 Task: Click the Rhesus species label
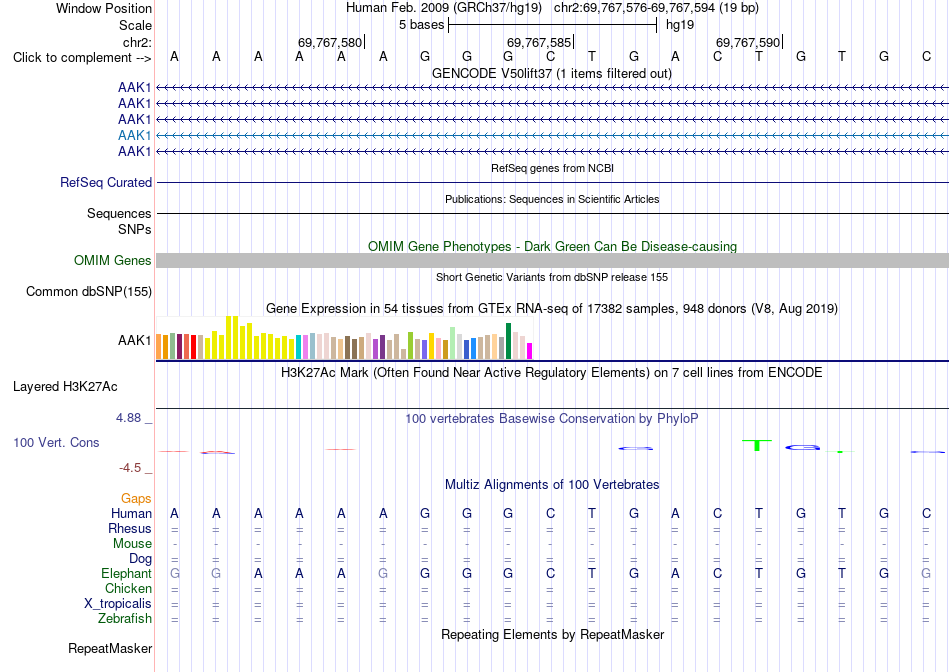(x=130, y=528)
